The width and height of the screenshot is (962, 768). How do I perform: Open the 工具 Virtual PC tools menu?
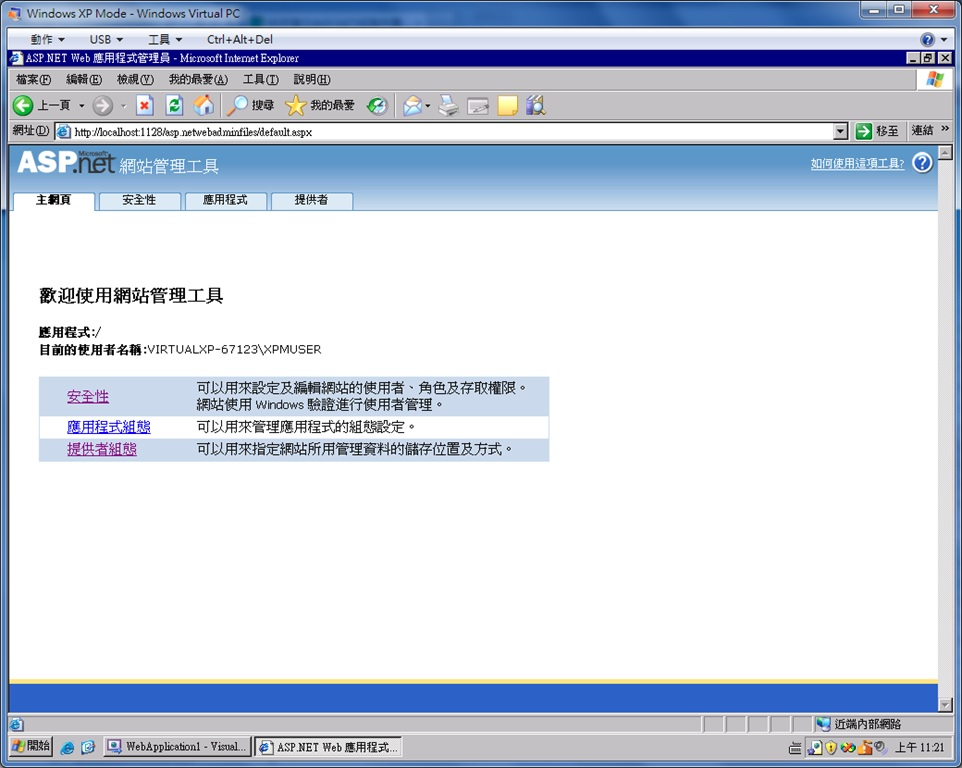(165, 39)
